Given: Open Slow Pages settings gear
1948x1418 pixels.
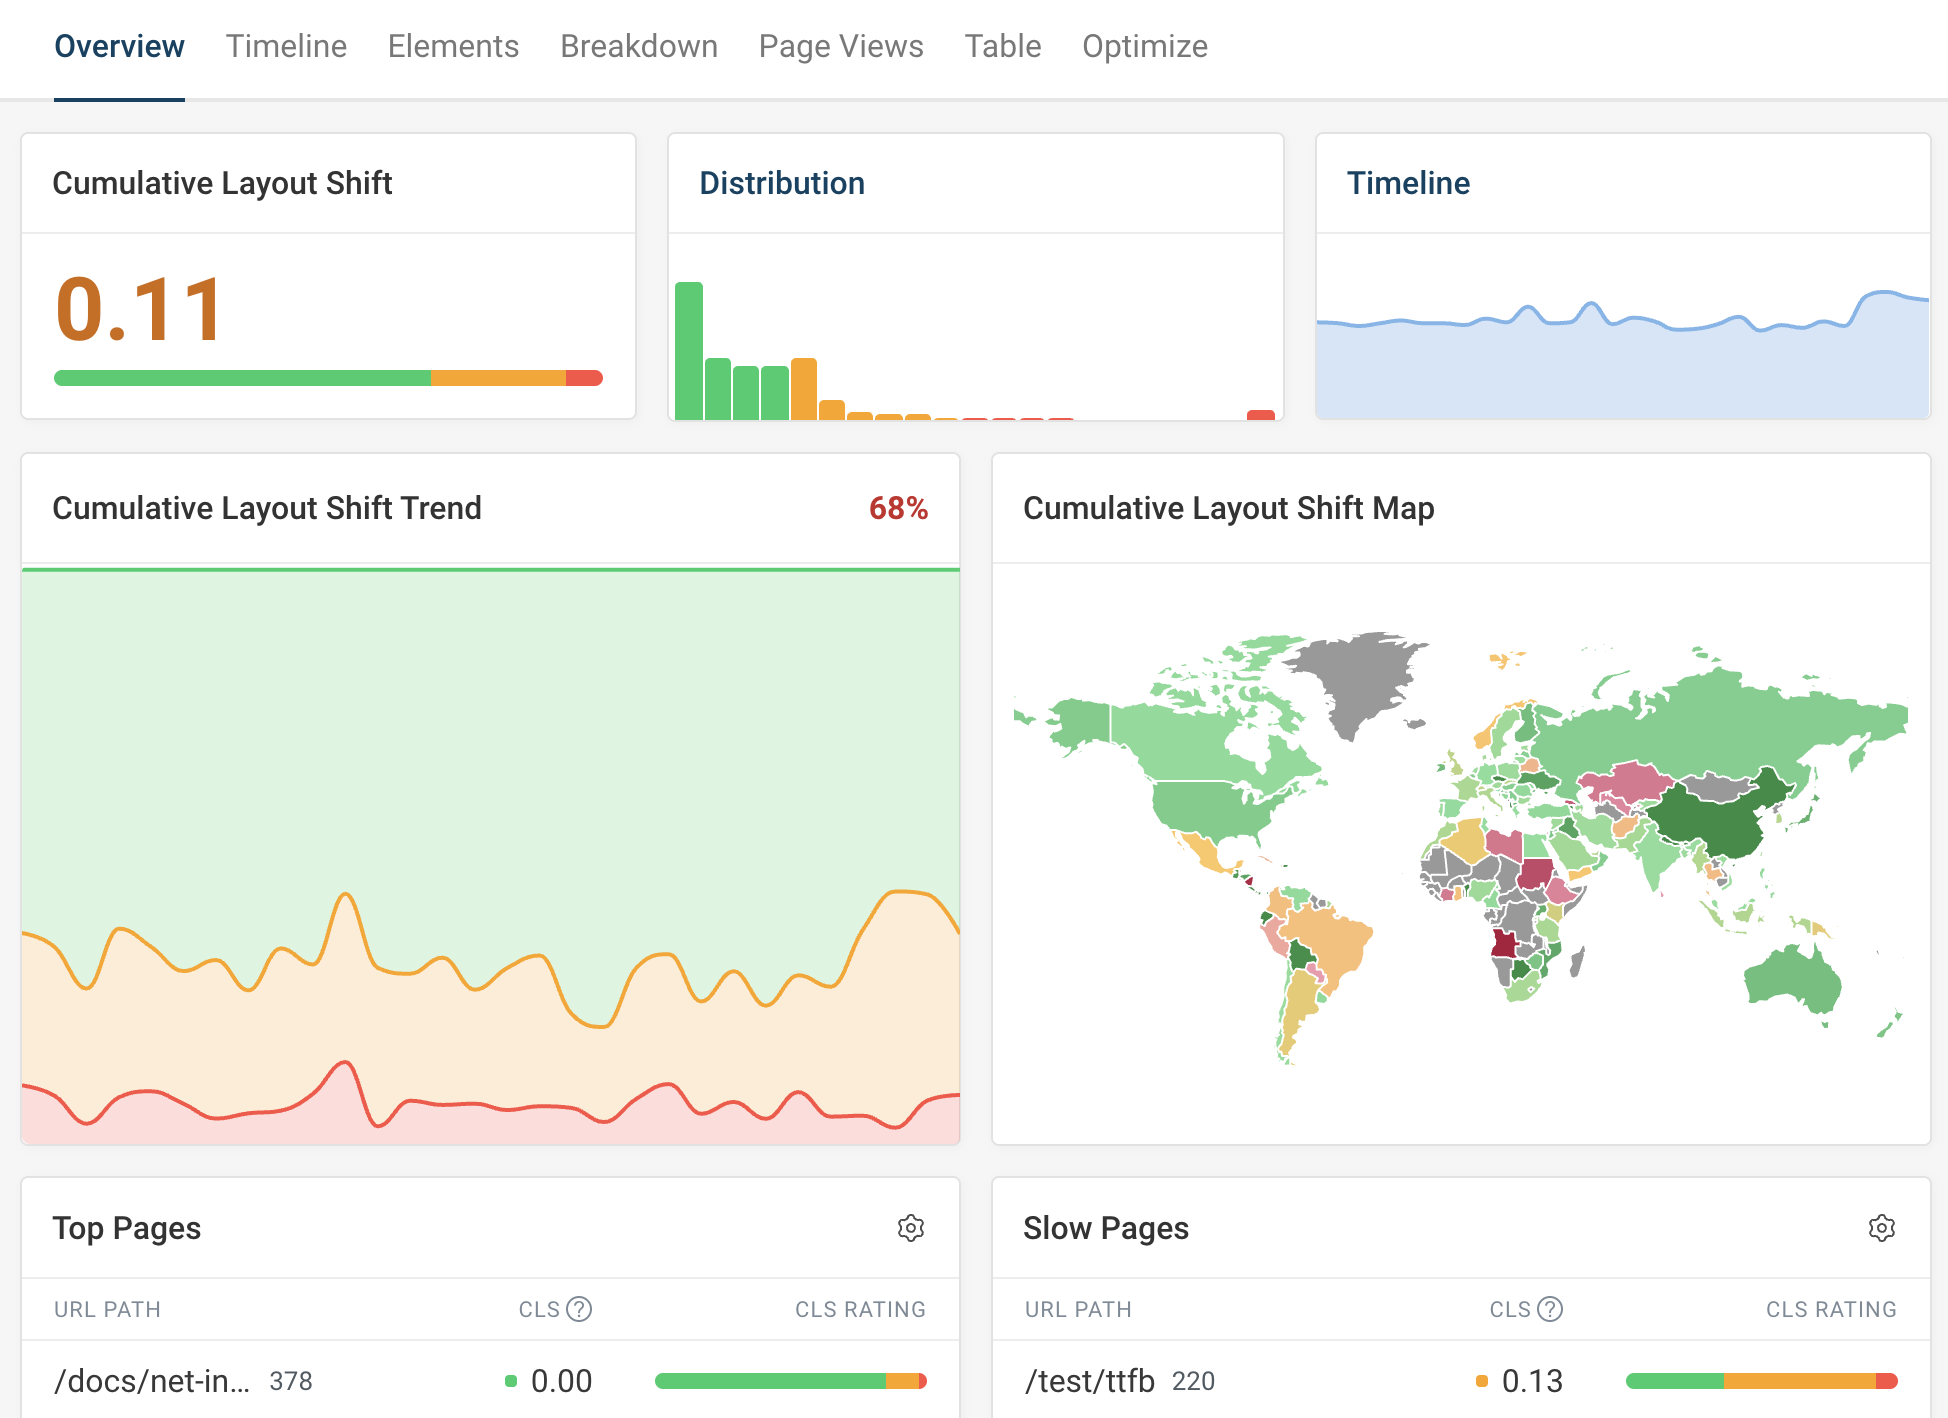Looking at the screenshot, I should (x=1881, y=1228).
